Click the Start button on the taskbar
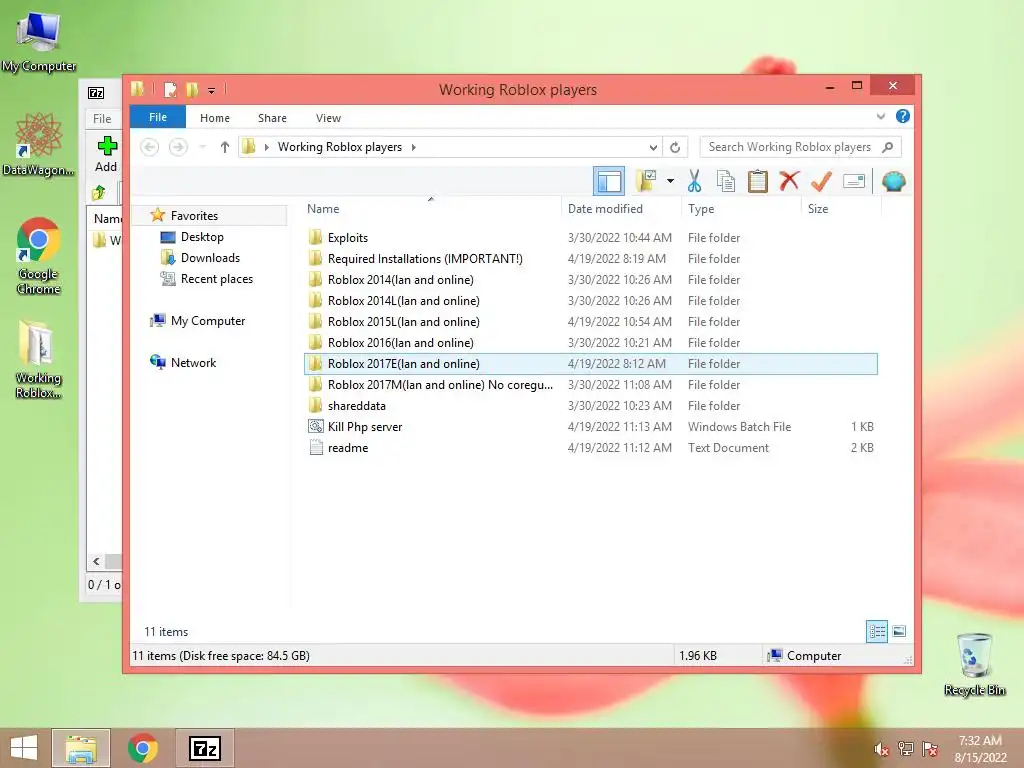 coord(24,748)
